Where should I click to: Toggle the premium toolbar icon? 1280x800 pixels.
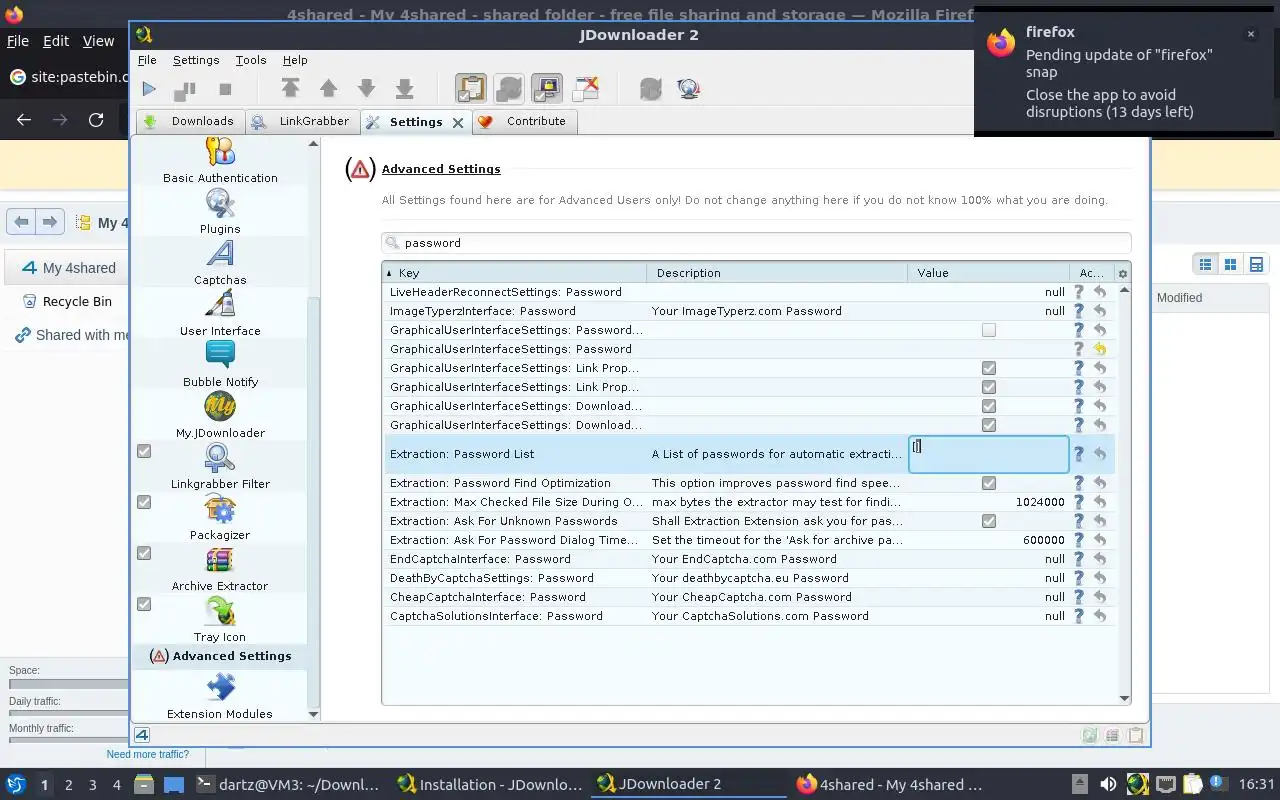[546, 89]
